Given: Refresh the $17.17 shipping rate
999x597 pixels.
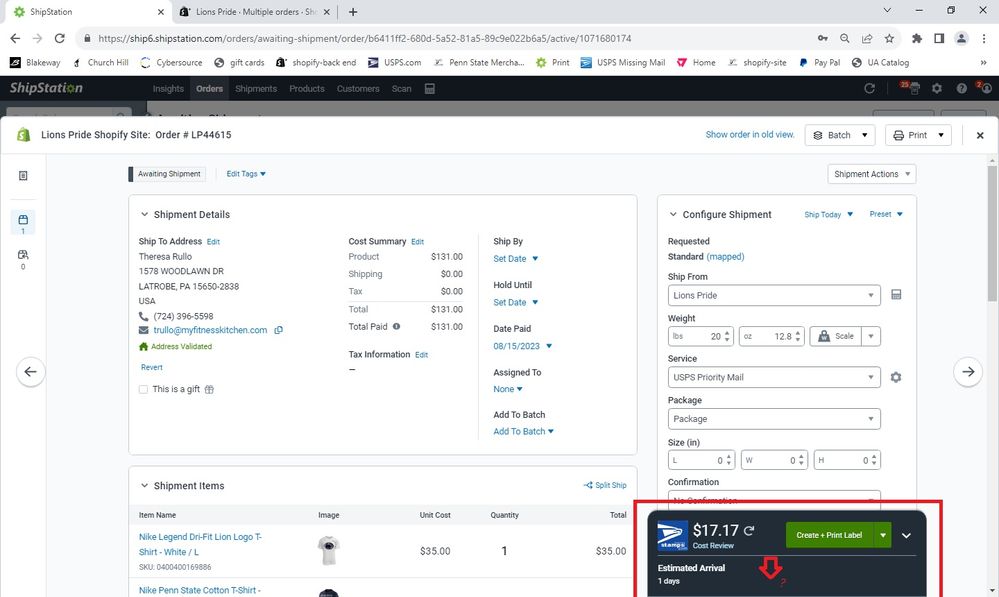Looking at the screenshot, I should tap(750, 531).
